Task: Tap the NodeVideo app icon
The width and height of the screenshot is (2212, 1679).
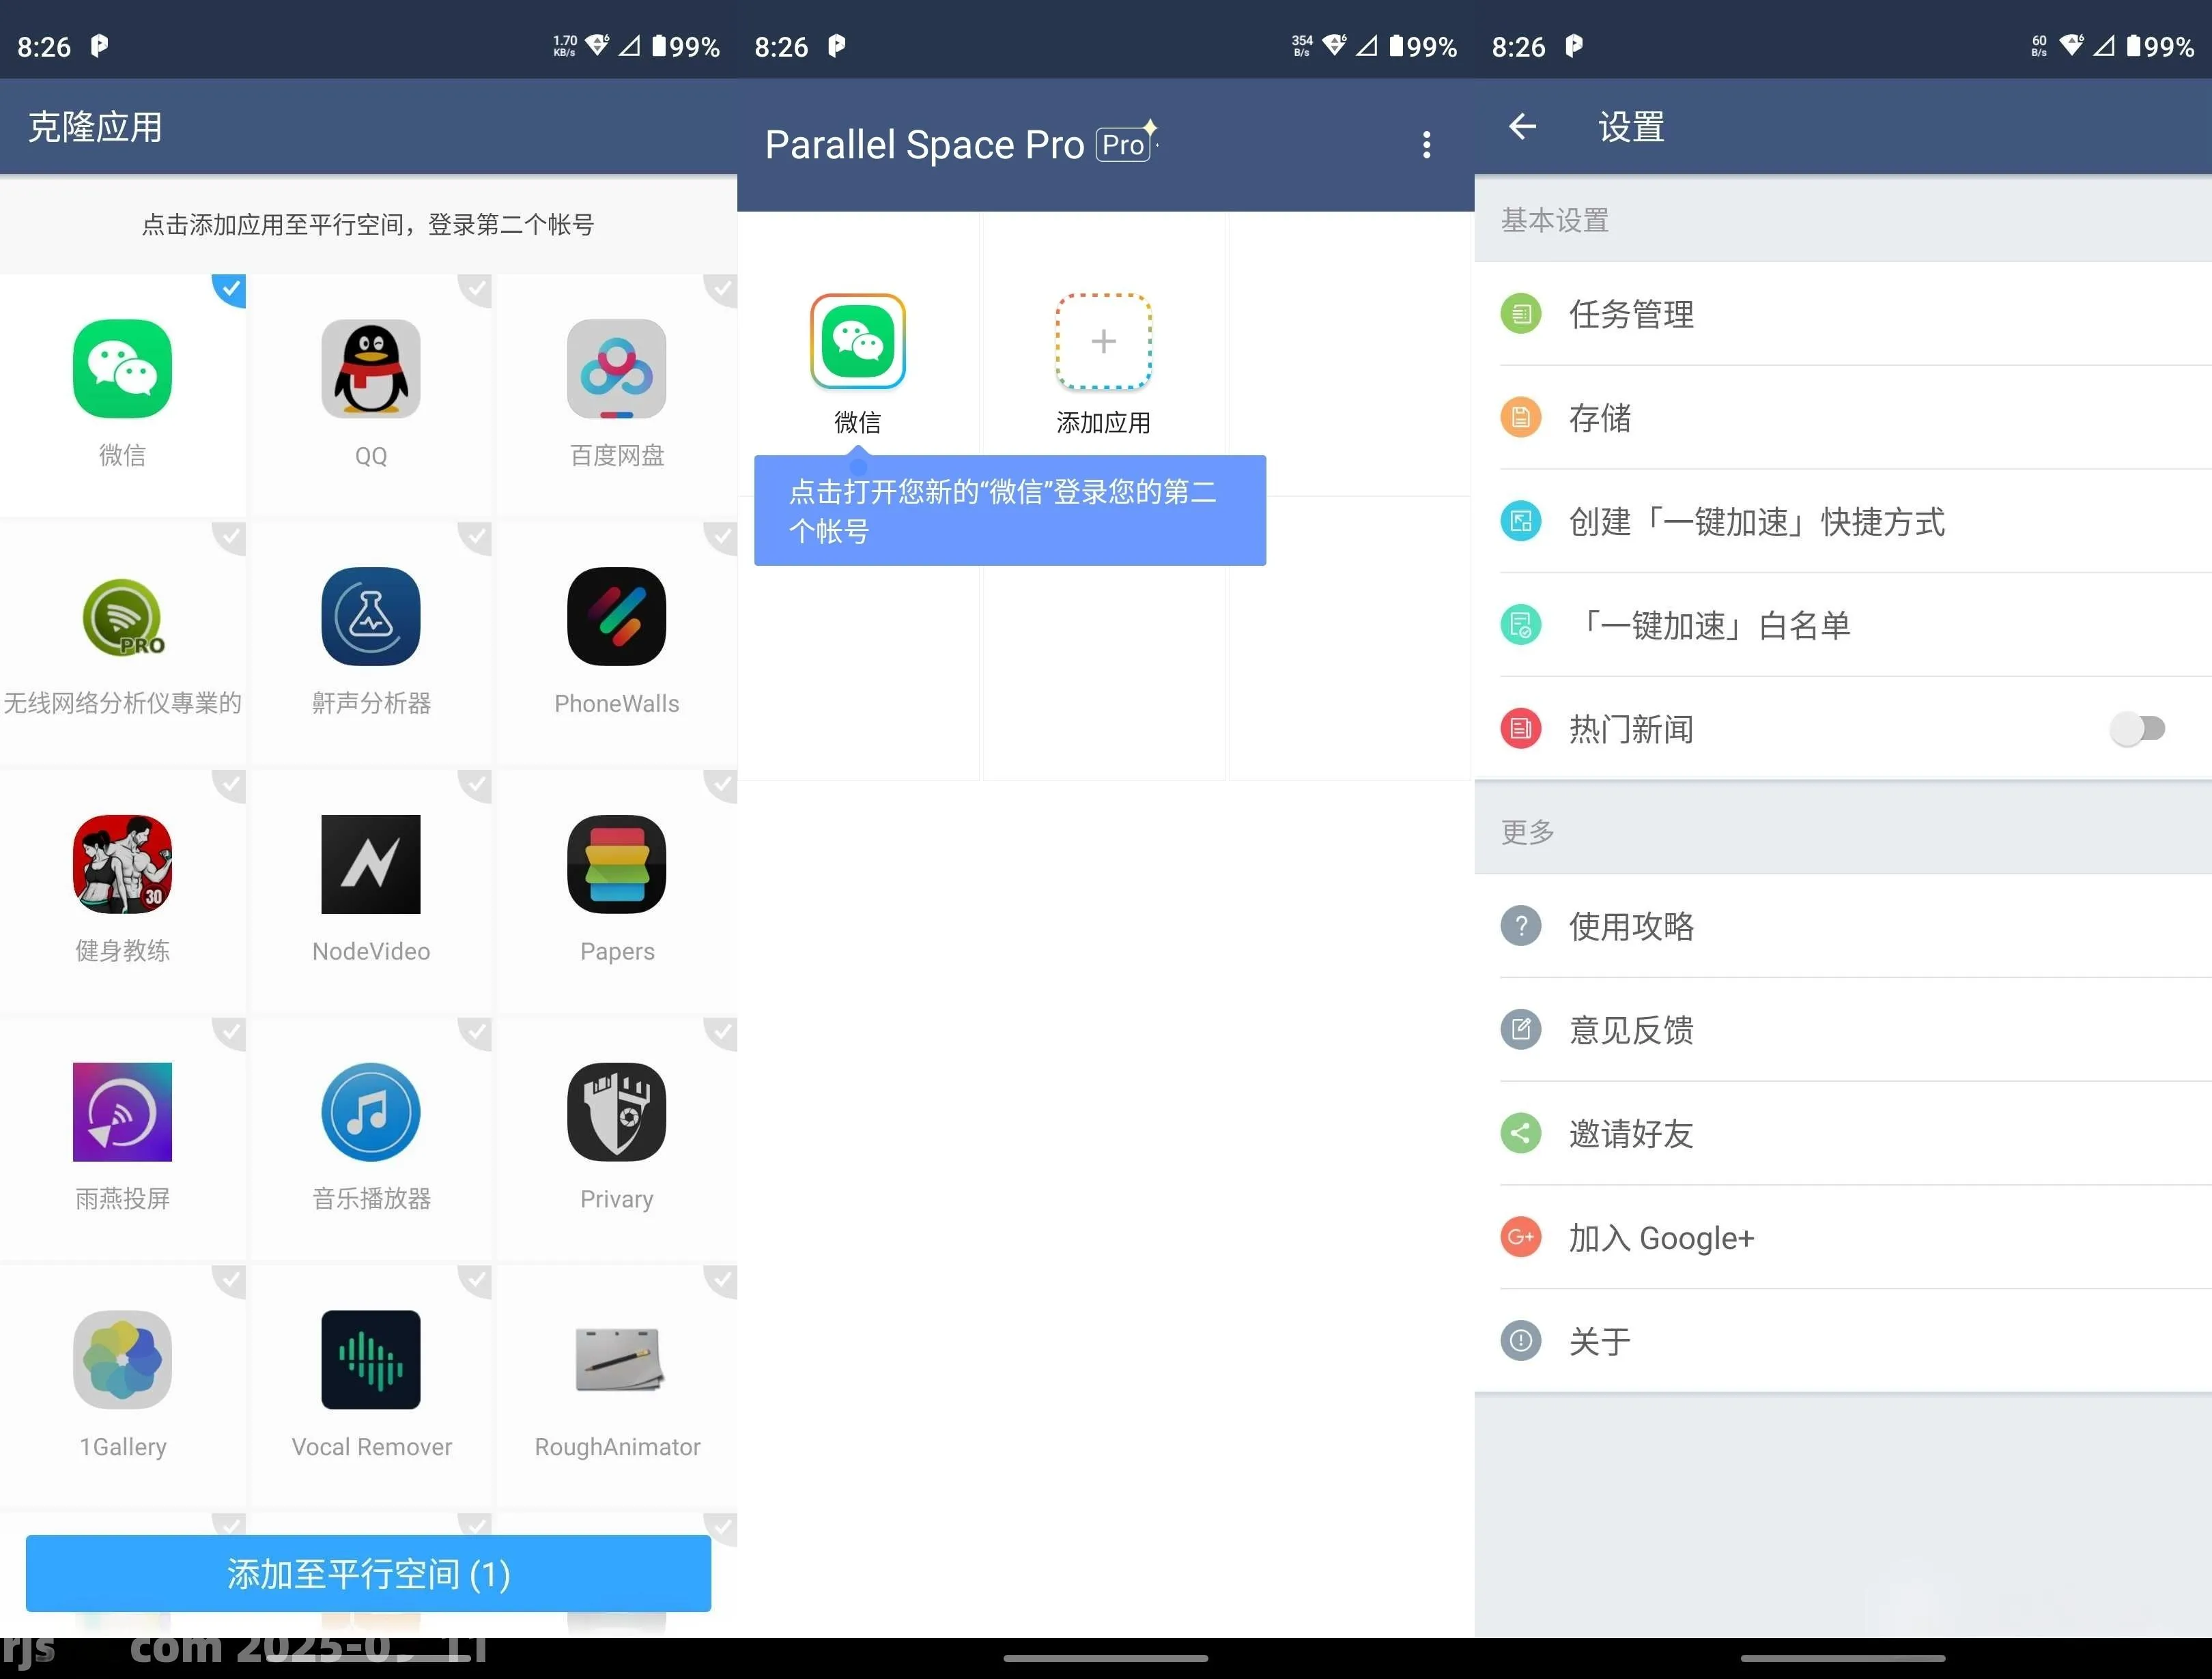Action: [x=370, y=864]
